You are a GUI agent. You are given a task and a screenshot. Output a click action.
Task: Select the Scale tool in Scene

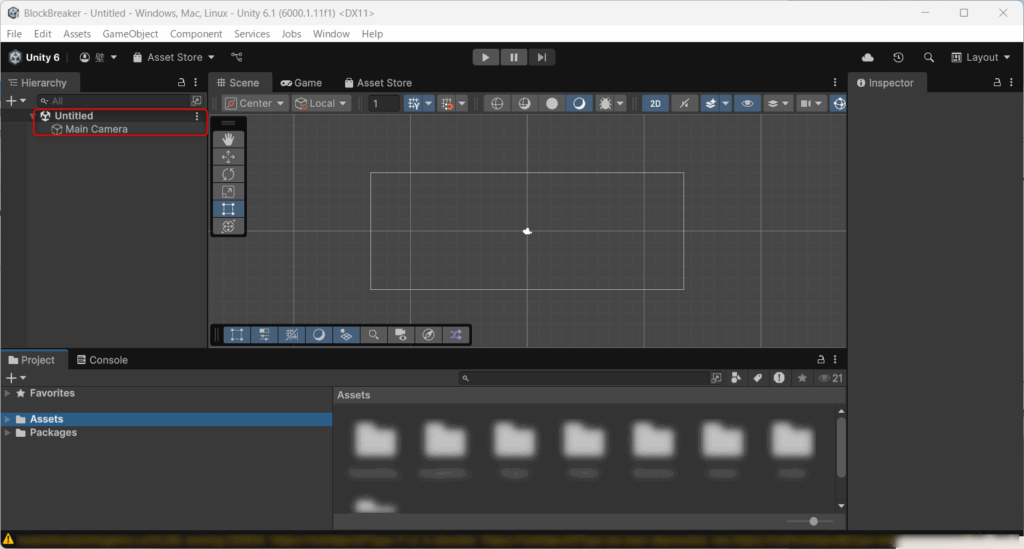pos(228,191)
